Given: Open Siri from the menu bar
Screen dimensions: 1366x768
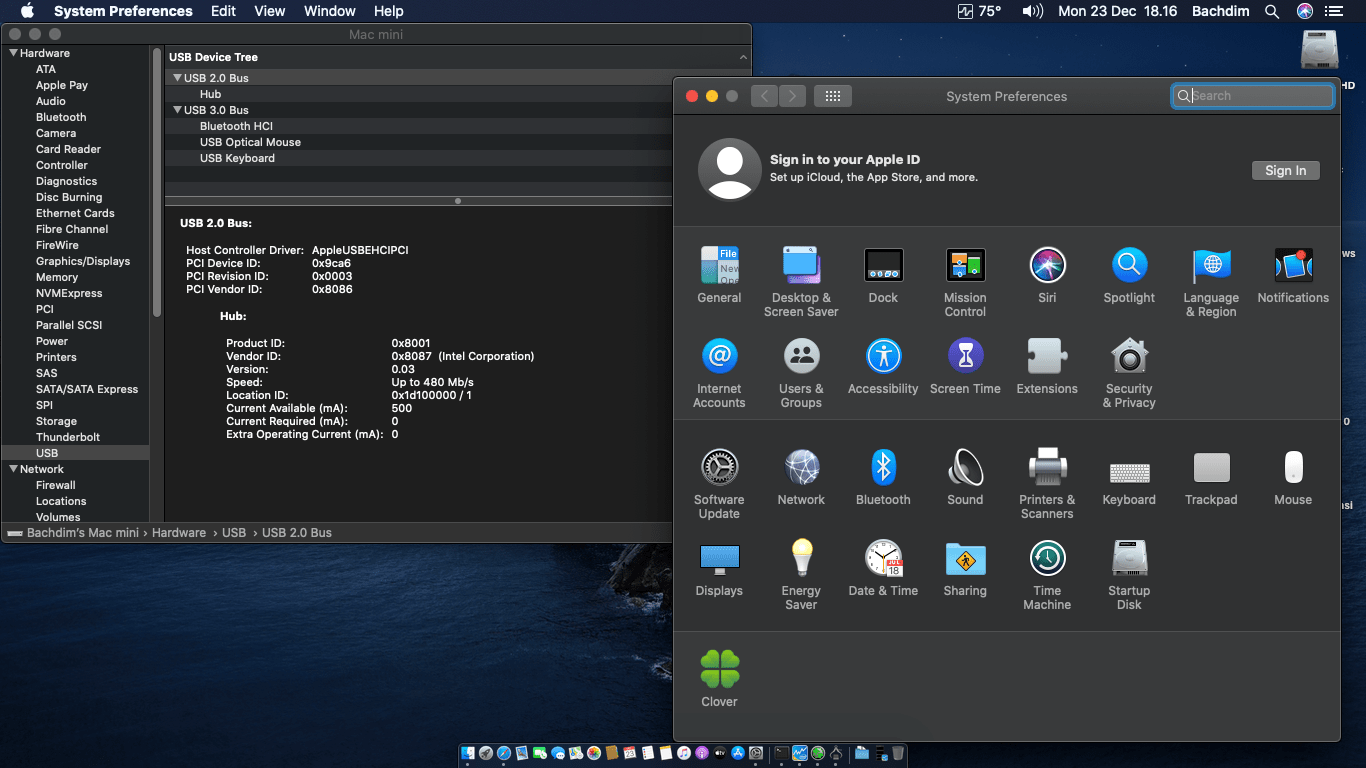Looking at the screenshot, I should click(x=1304, y=11).
